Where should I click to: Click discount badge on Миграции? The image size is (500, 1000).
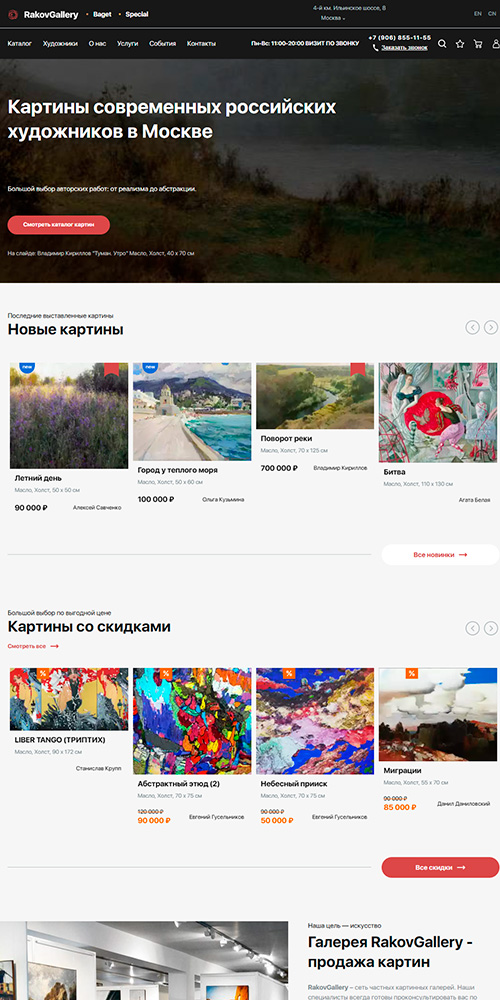coord(412,673)
